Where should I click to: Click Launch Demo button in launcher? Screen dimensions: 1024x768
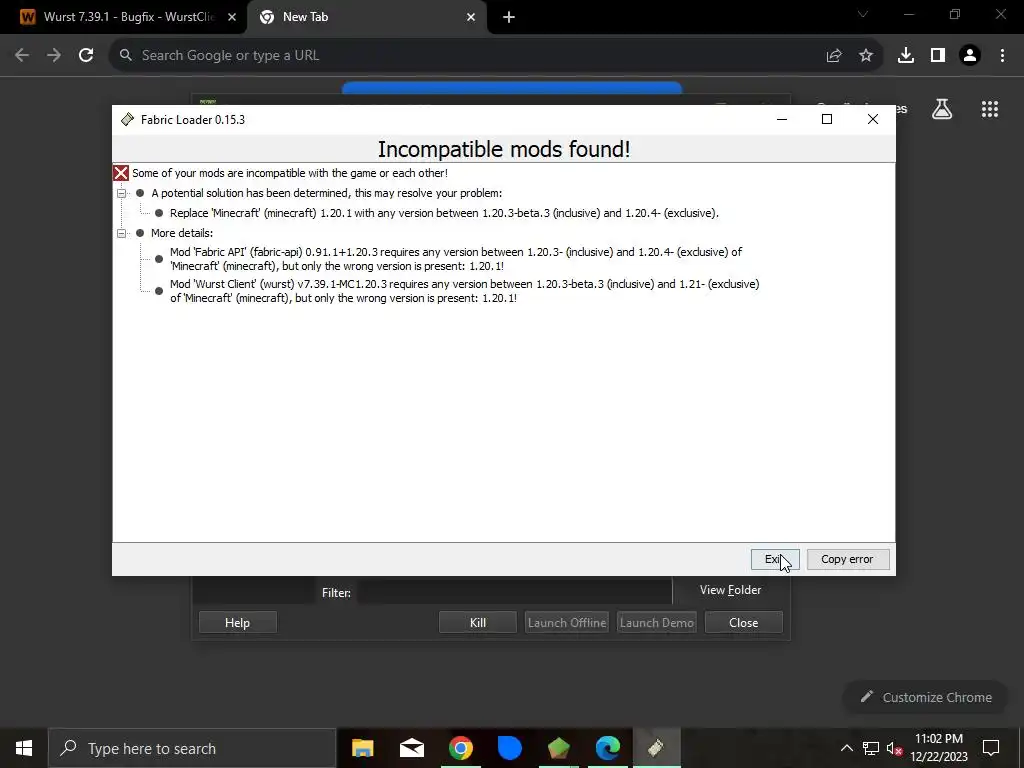[x=656, y=622]
